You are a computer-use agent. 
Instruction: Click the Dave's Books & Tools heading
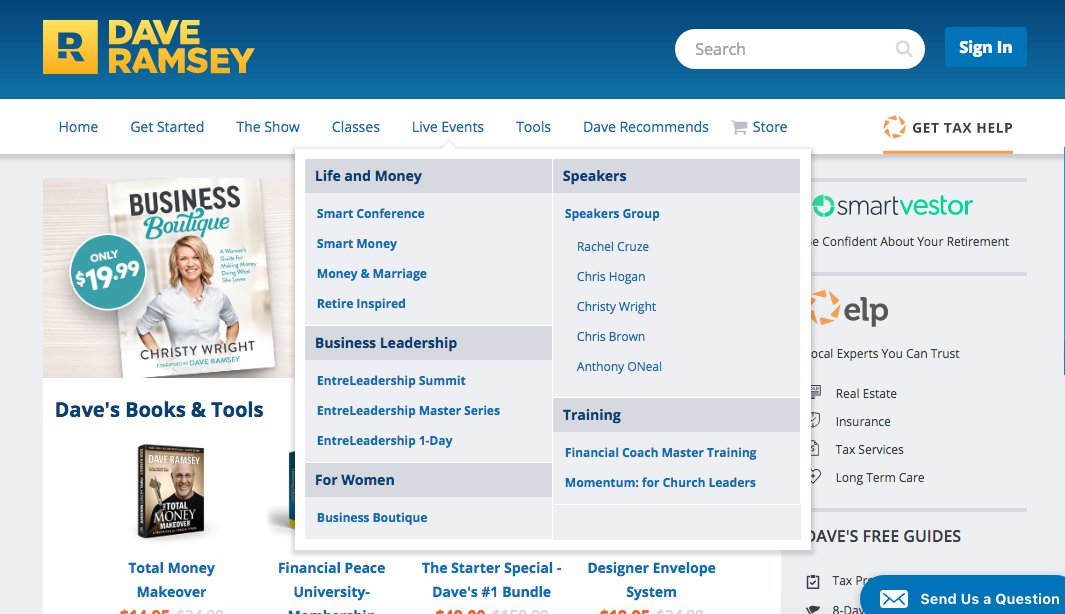159,410
